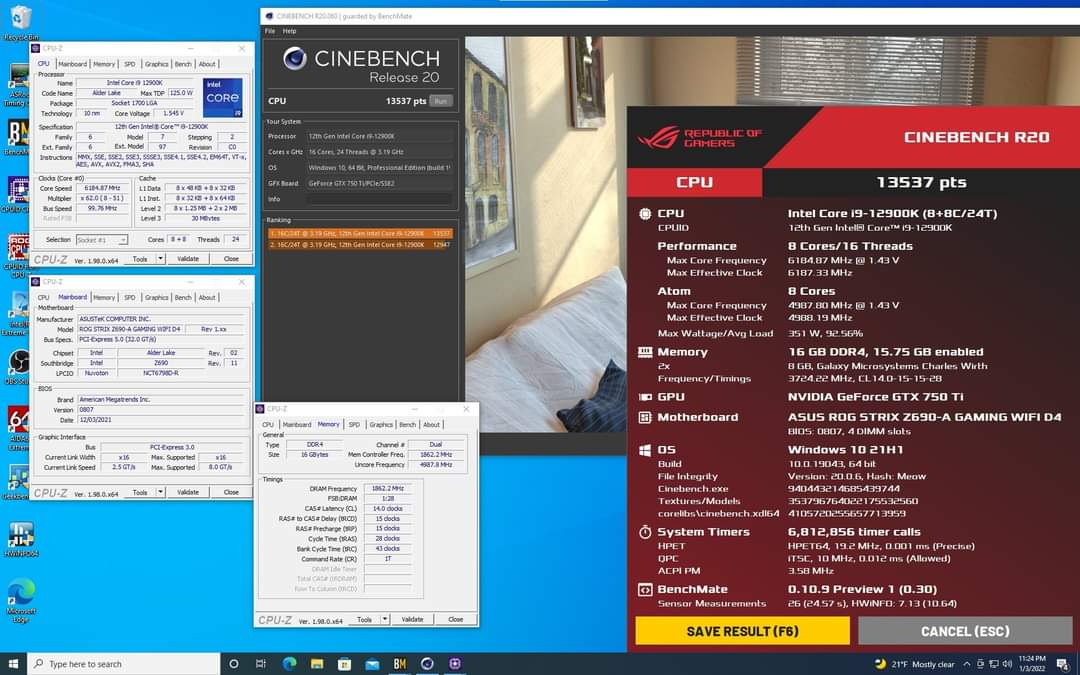1080x675 pixels.
Task: Click GFX Board value GeForce GTX 750 Ti
Action: (380, 183)
